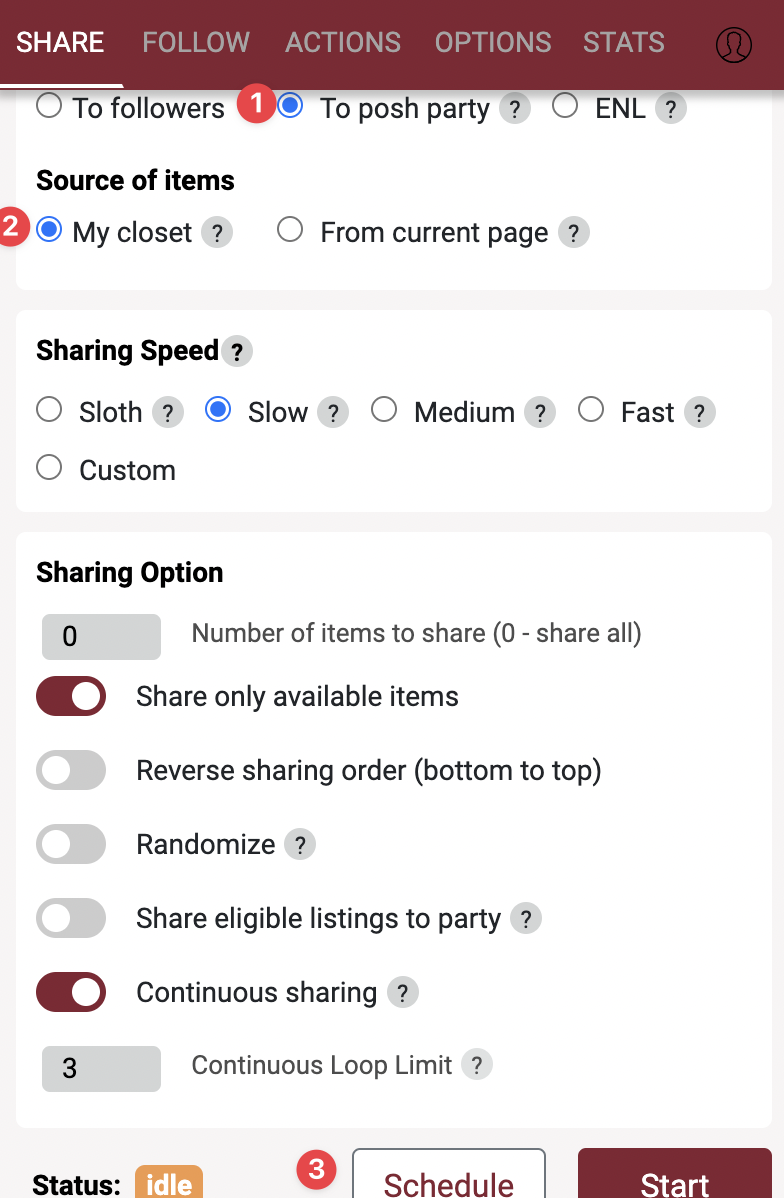784x1198 pixels.
Task: Click help icon beside Continuous Loop Limit
Action: tap(477, 1066)
